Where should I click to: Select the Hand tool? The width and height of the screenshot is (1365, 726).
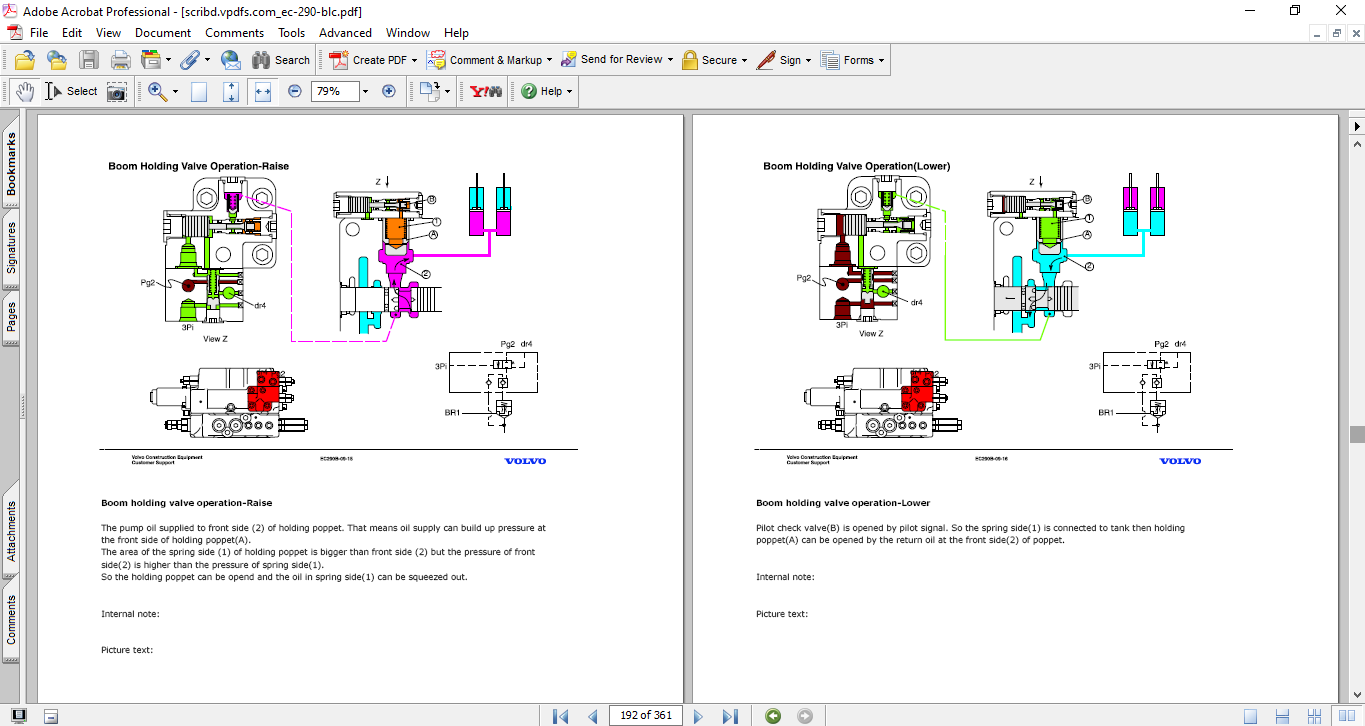(x=24, y=91)
